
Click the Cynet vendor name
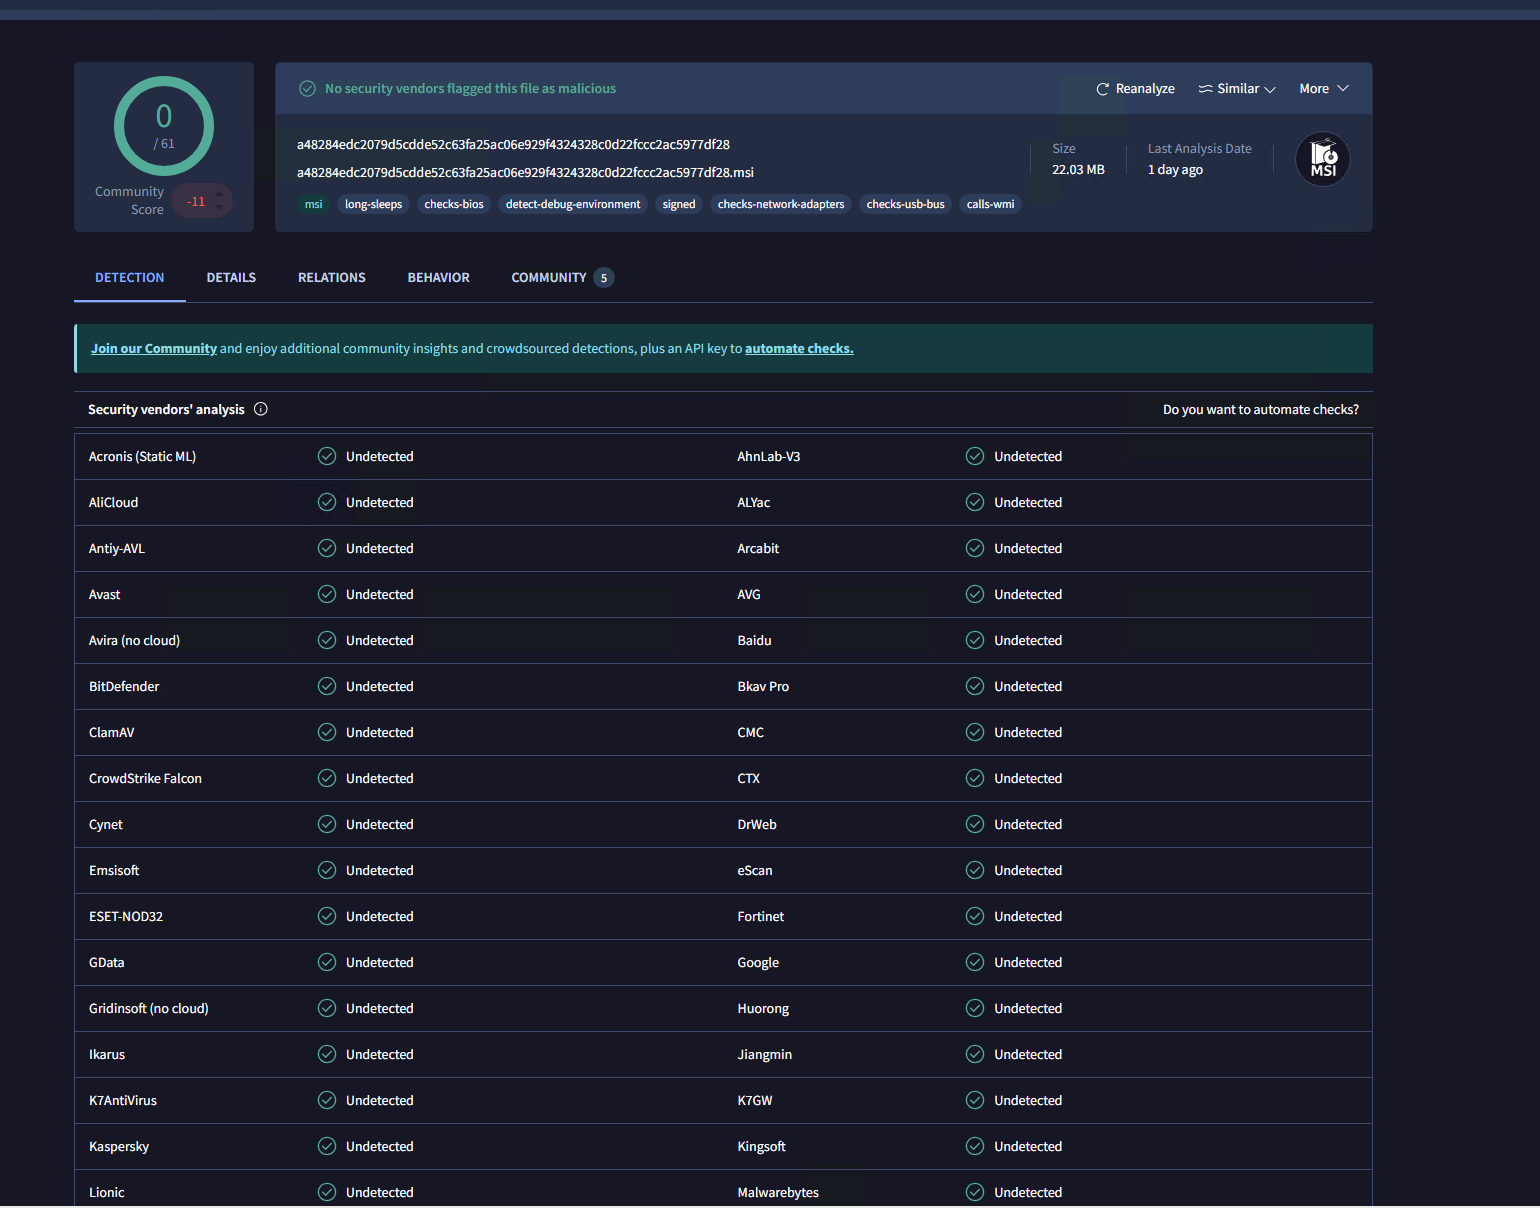106,824
